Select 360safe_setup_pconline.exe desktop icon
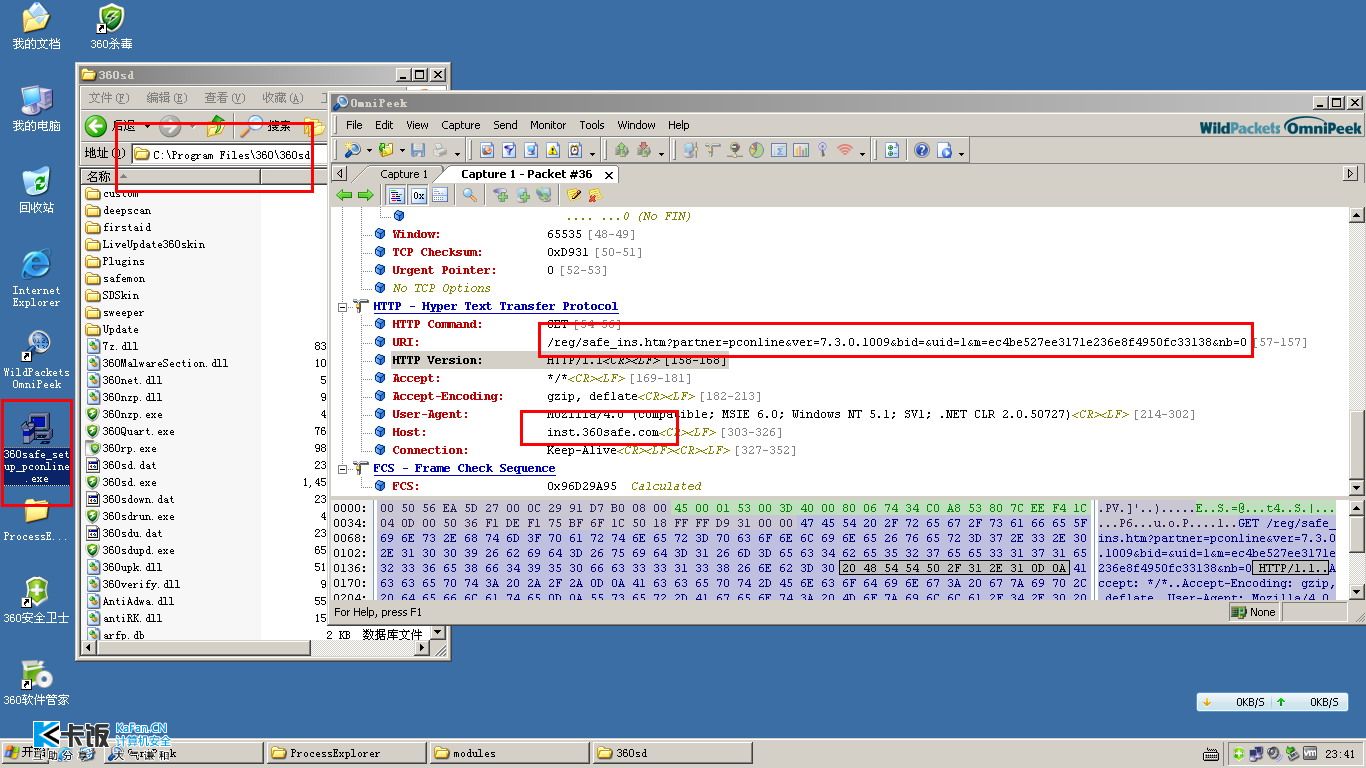 pyautogui.click(x=36, y=448)
